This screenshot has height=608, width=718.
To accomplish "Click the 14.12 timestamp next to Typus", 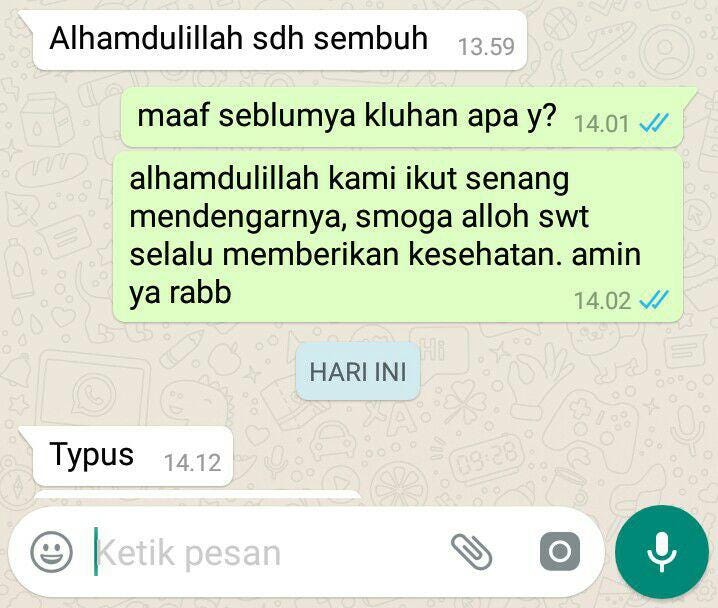I will tap(192, 462).
